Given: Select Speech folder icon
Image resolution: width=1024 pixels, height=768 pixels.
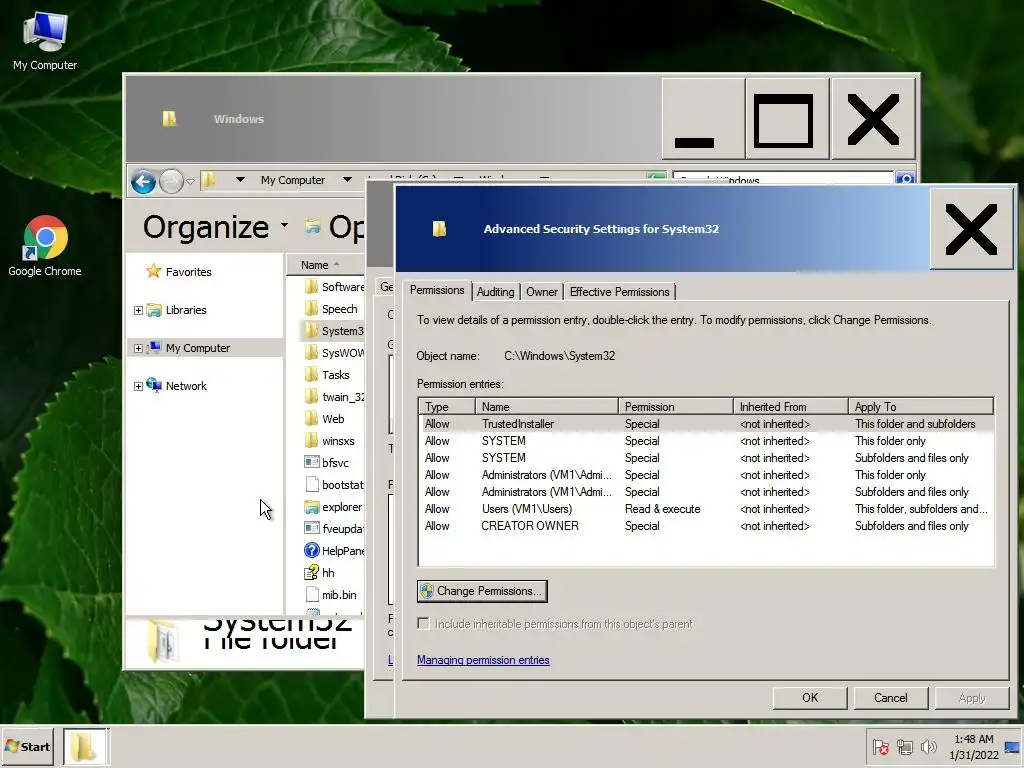Looking at the screenshot, I should pyautogui.click(x=312, y=308).
